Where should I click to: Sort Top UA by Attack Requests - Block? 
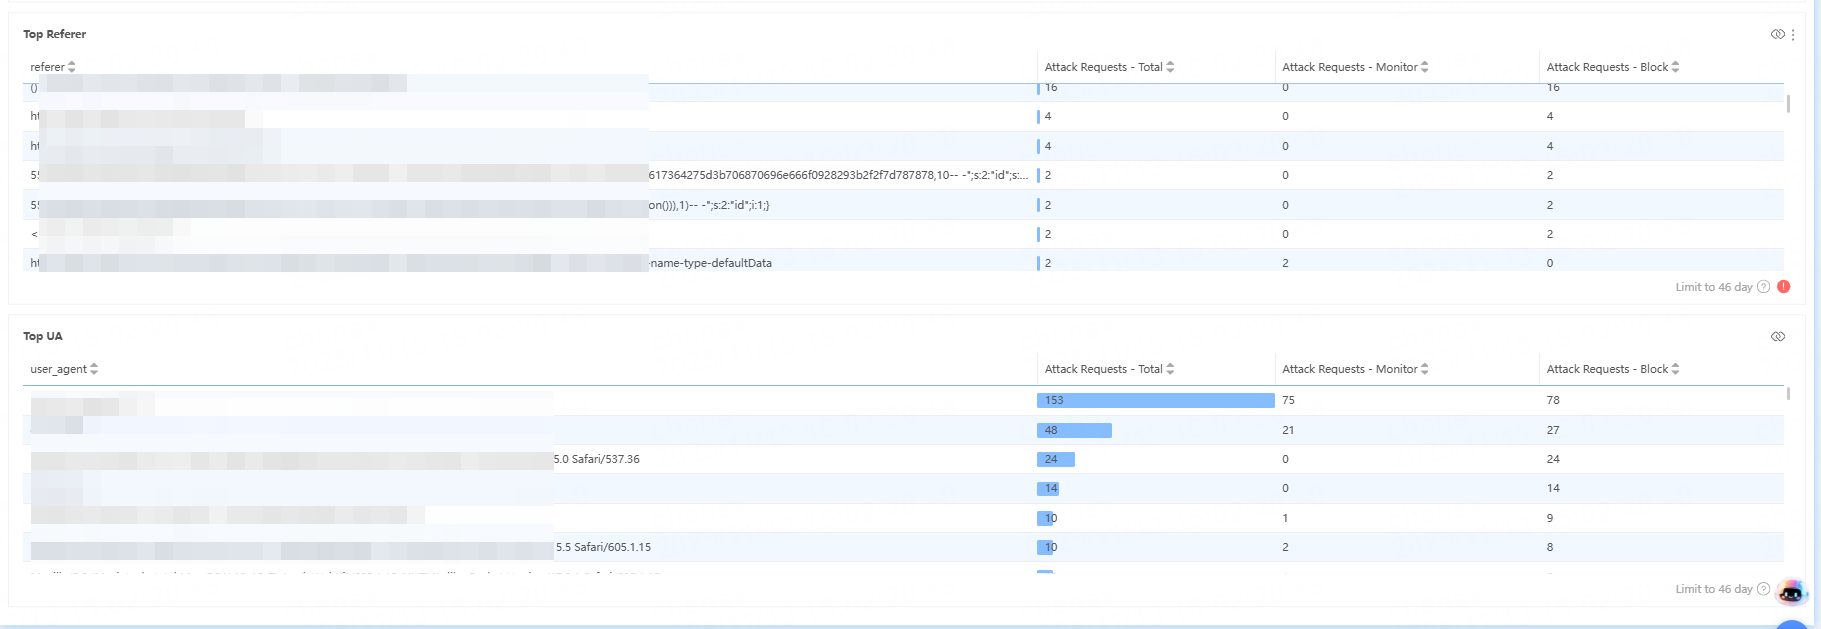1675,369
